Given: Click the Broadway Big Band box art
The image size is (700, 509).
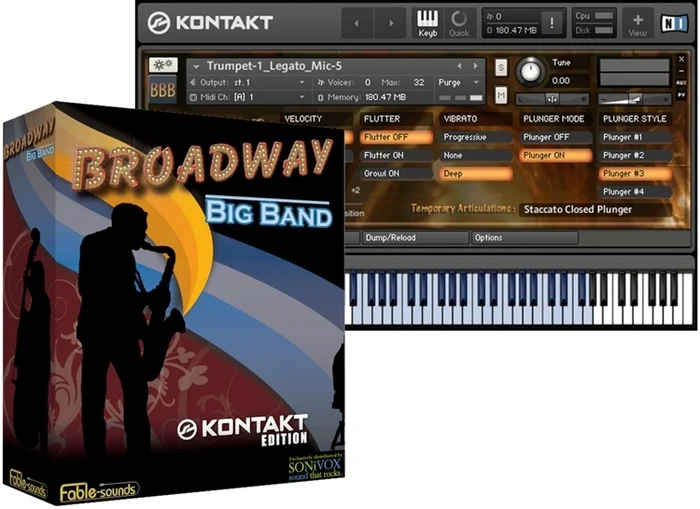Looking at the screenshot, I should pyautogui.click(x=174, y=304).
